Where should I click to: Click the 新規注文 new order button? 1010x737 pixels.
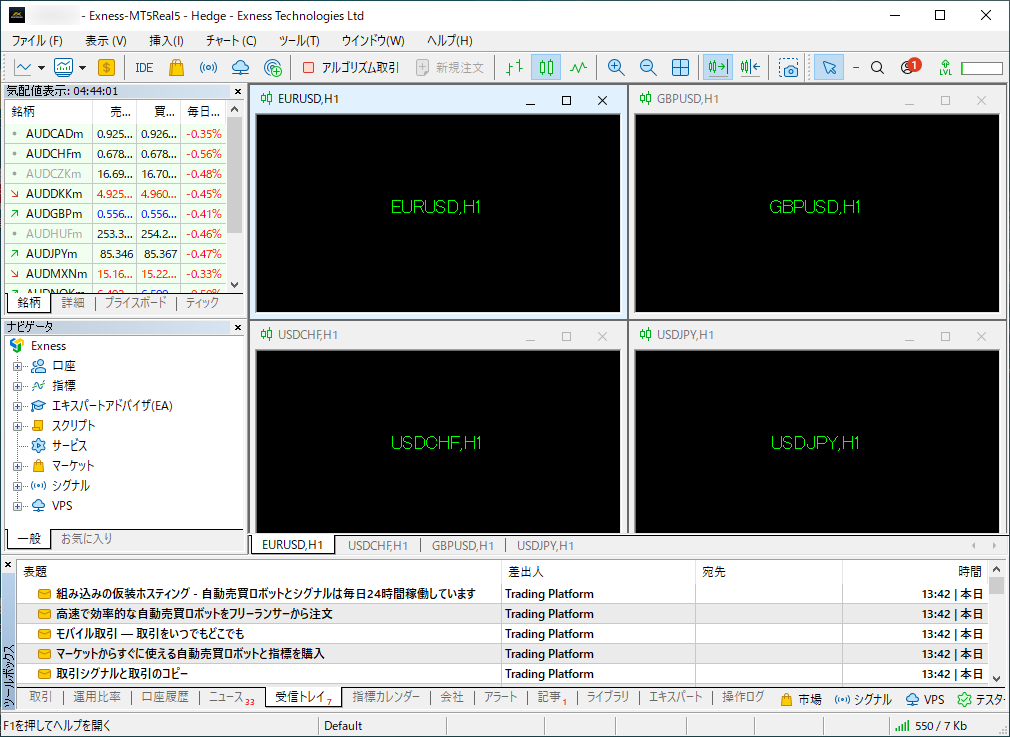click(x=450, y=68)
